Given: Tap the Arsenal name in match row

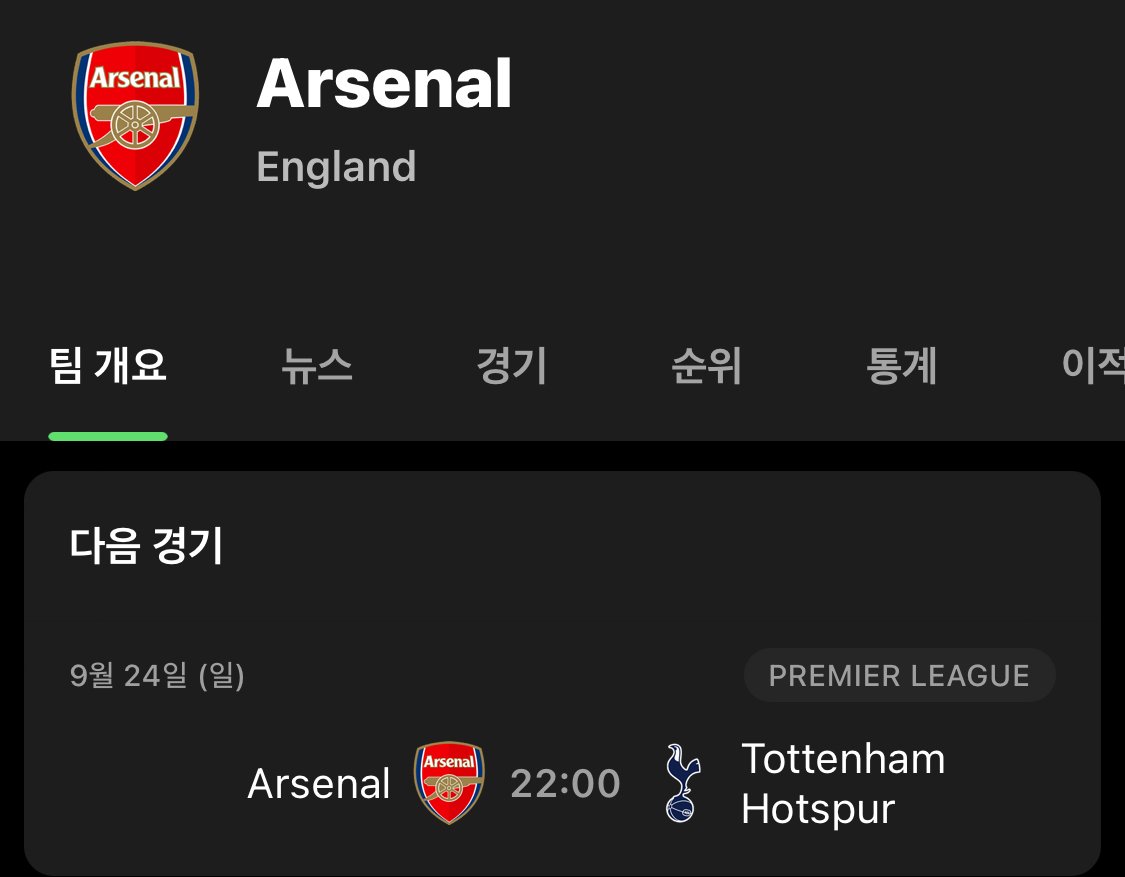Looking at the screenshot, I should point(319,783).
